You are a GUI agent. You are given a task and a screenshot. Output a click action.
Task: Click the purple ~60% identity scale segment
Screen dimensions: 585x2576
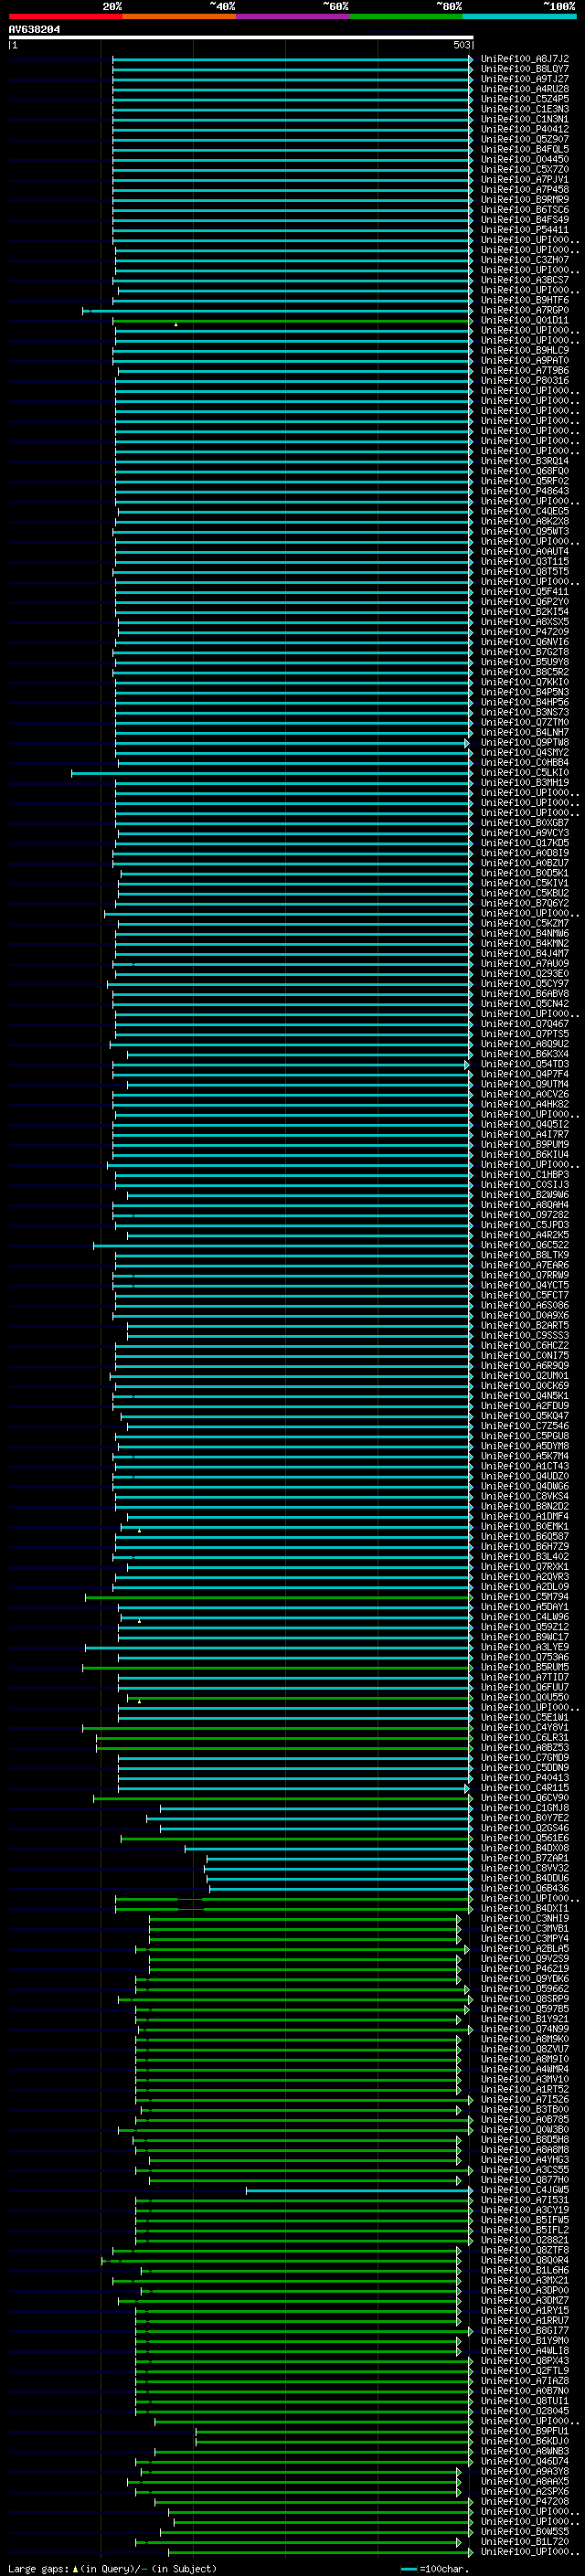(x=293, y=17)
